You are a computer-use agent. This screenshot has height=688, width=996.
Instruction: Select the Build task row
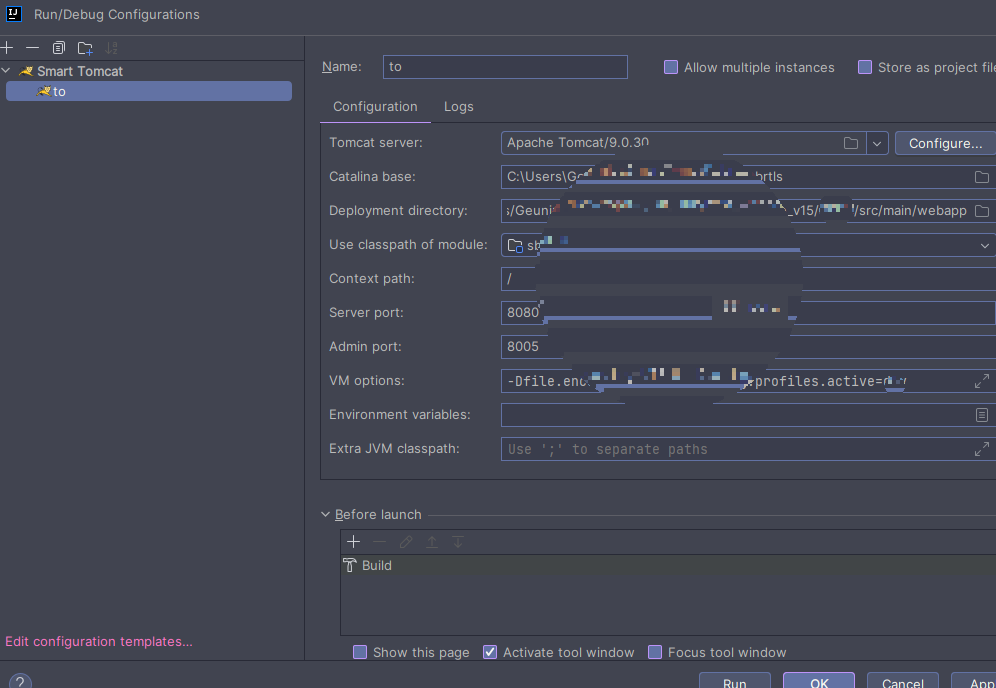tap(668, 565)
